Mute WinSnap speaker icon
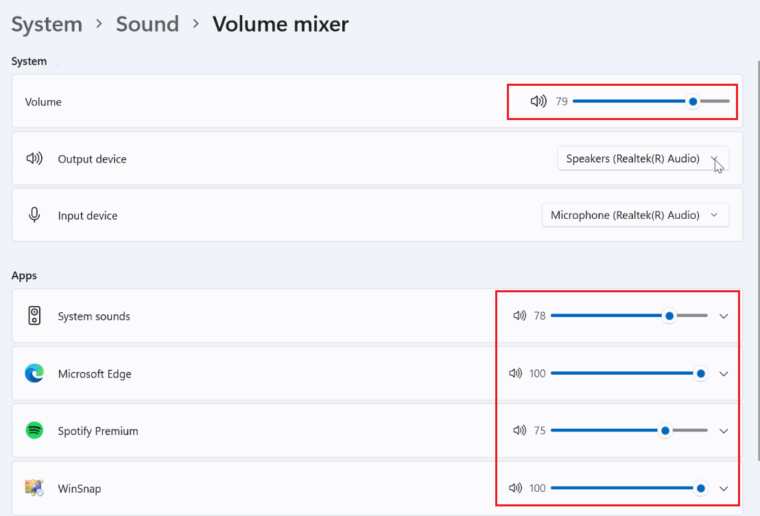The height and width of the screenshot is (516, 760). [x=515, y=488]
